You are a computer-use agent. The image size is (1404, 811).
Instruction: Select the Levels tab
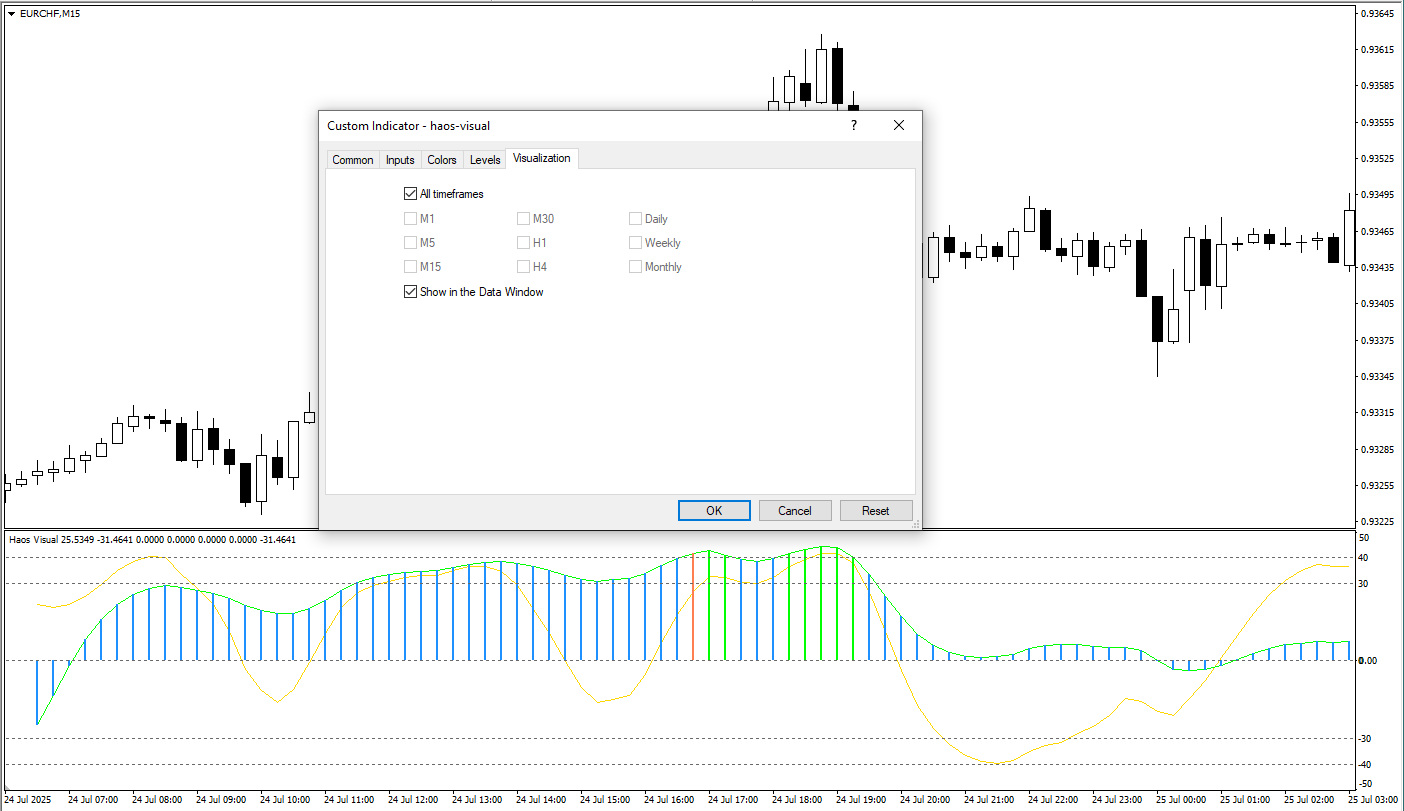click(485, 160)
